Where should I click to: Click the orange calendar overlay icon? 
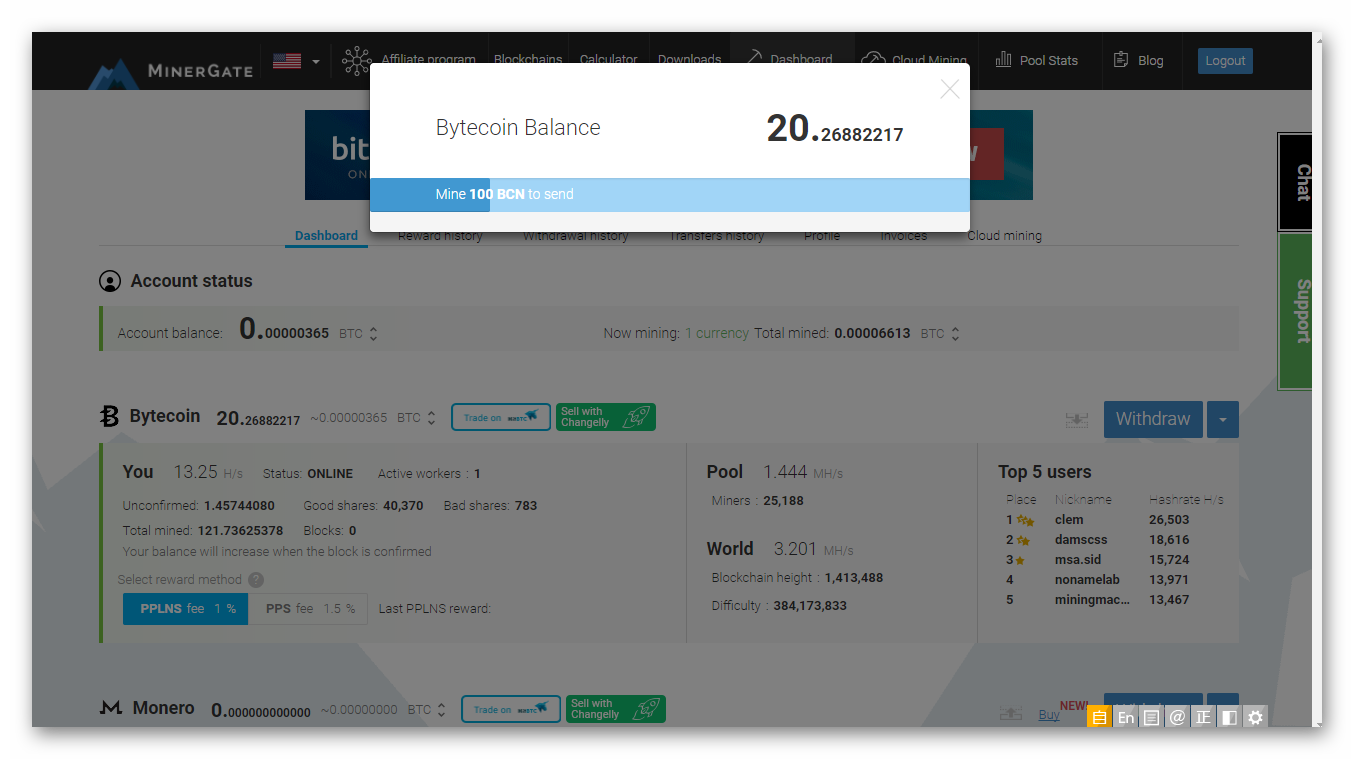tap(1099, 717)
